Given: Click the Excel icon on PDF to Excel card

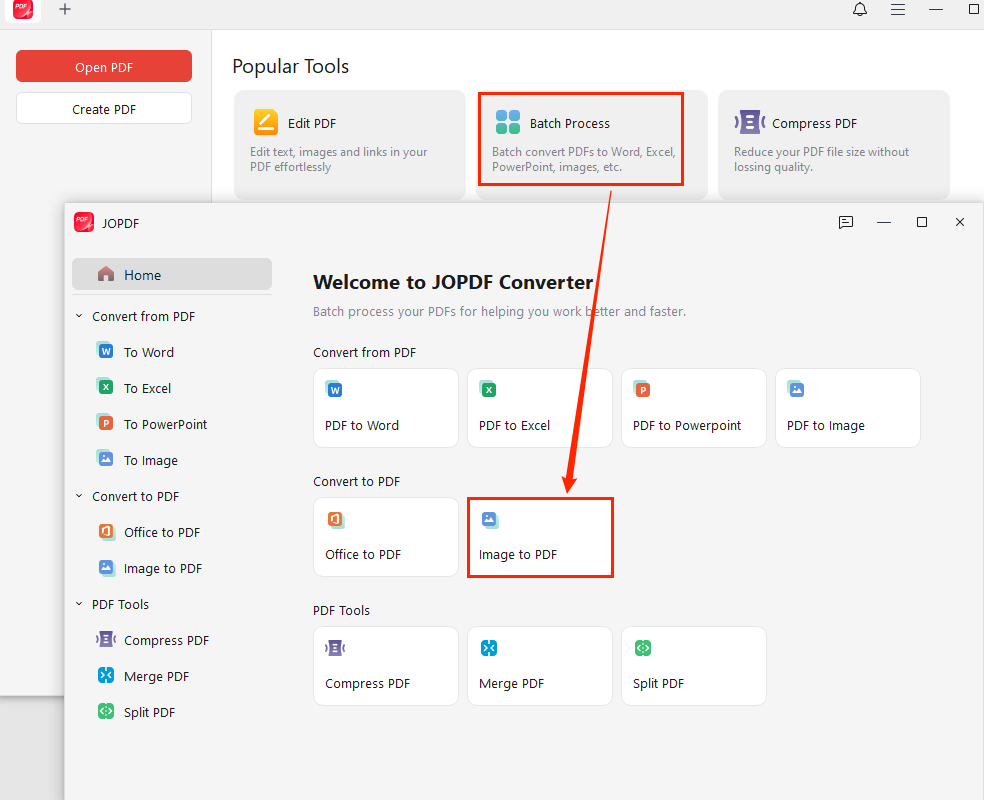Looking at the screenshot, I should (488, 390).
